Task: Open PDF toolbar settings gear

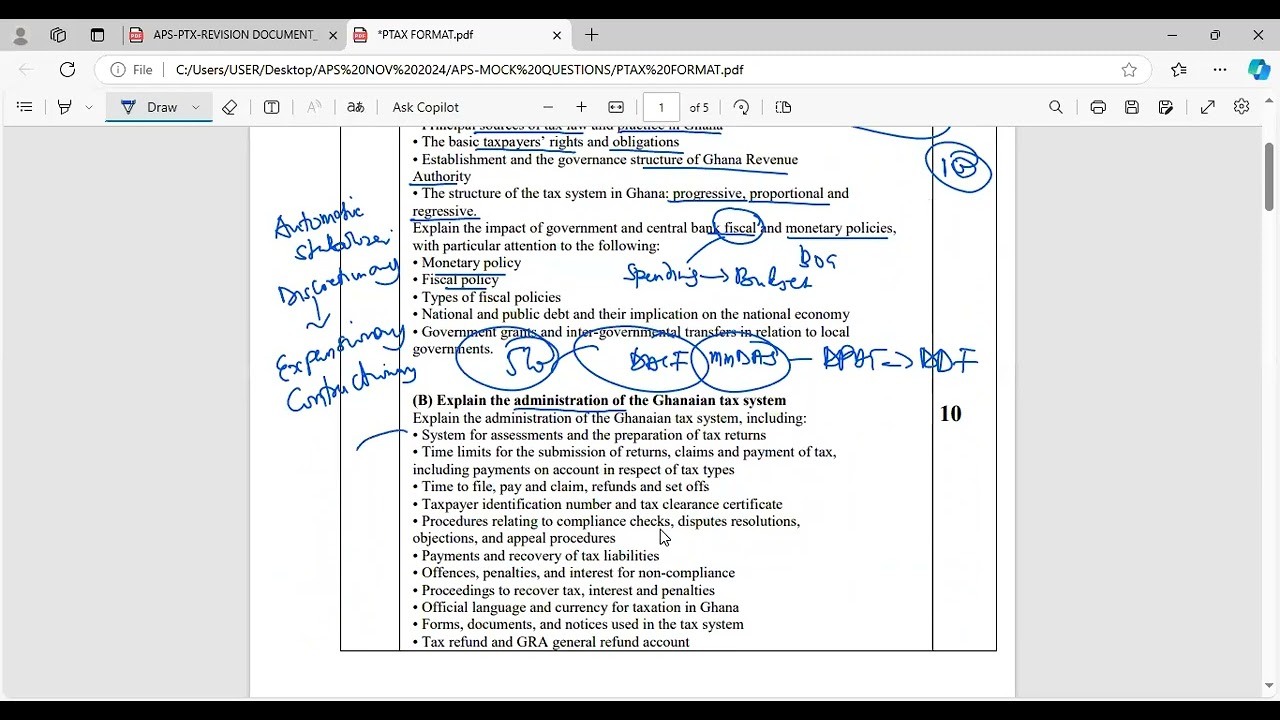Action: (1241, 107)
